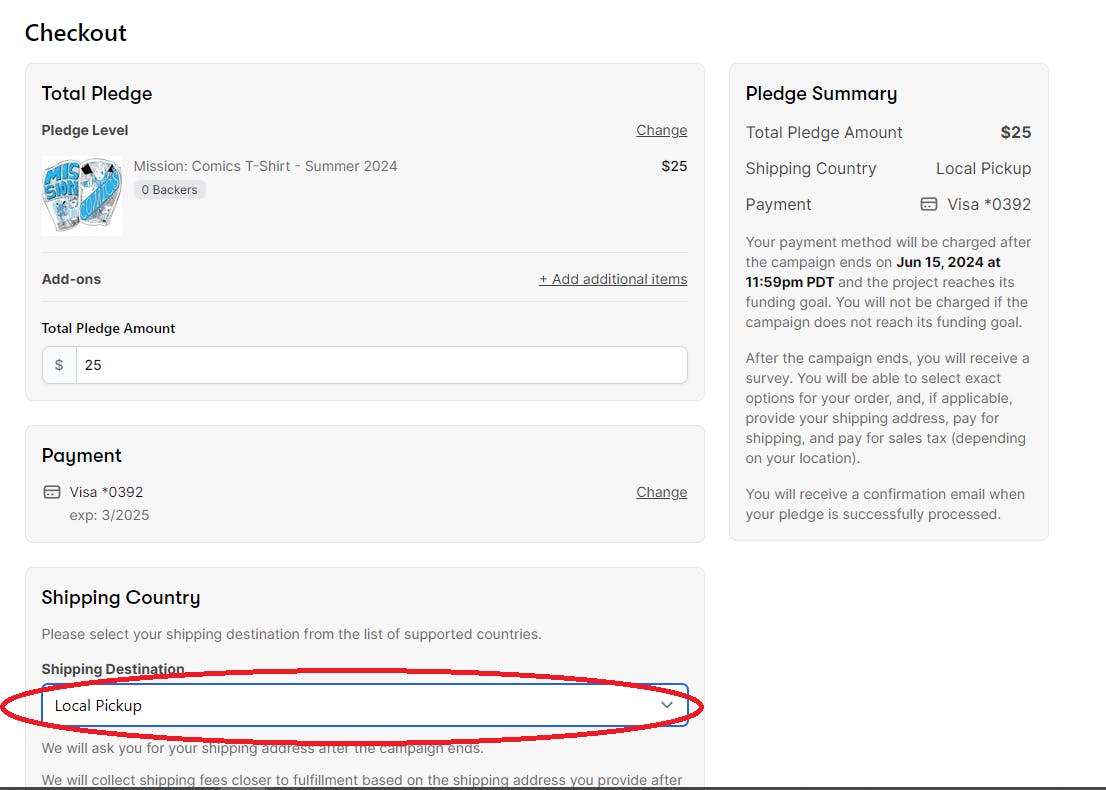This screenshot has height=790, width=1106.
Task: Click the Mission: Comics T-Shirt reward title
Action: click(x=265, y=166)
